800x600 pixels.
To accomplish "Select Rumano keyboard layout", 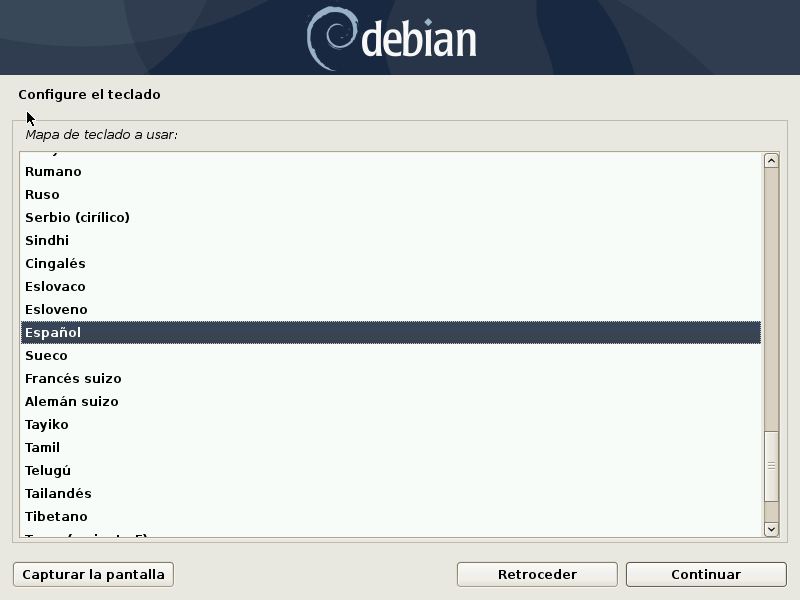I will pyautogui.click(x=54, y=172).
